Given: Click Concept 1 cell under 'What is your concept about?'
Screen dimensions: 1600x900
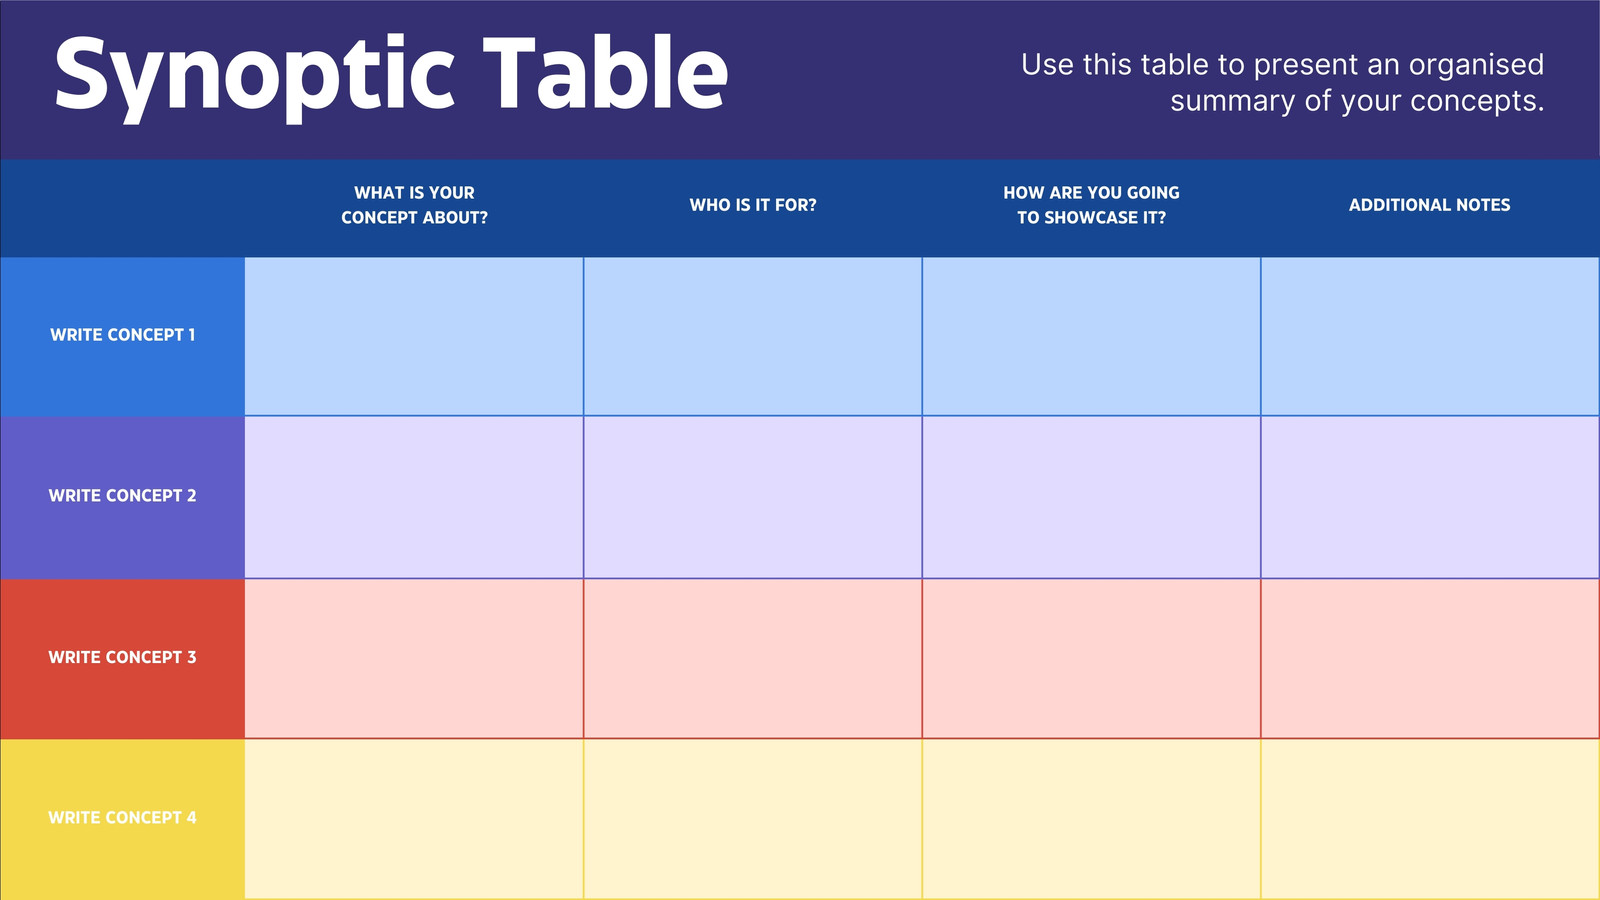Looking at the screenshot, I should click(x=414, y=336).
